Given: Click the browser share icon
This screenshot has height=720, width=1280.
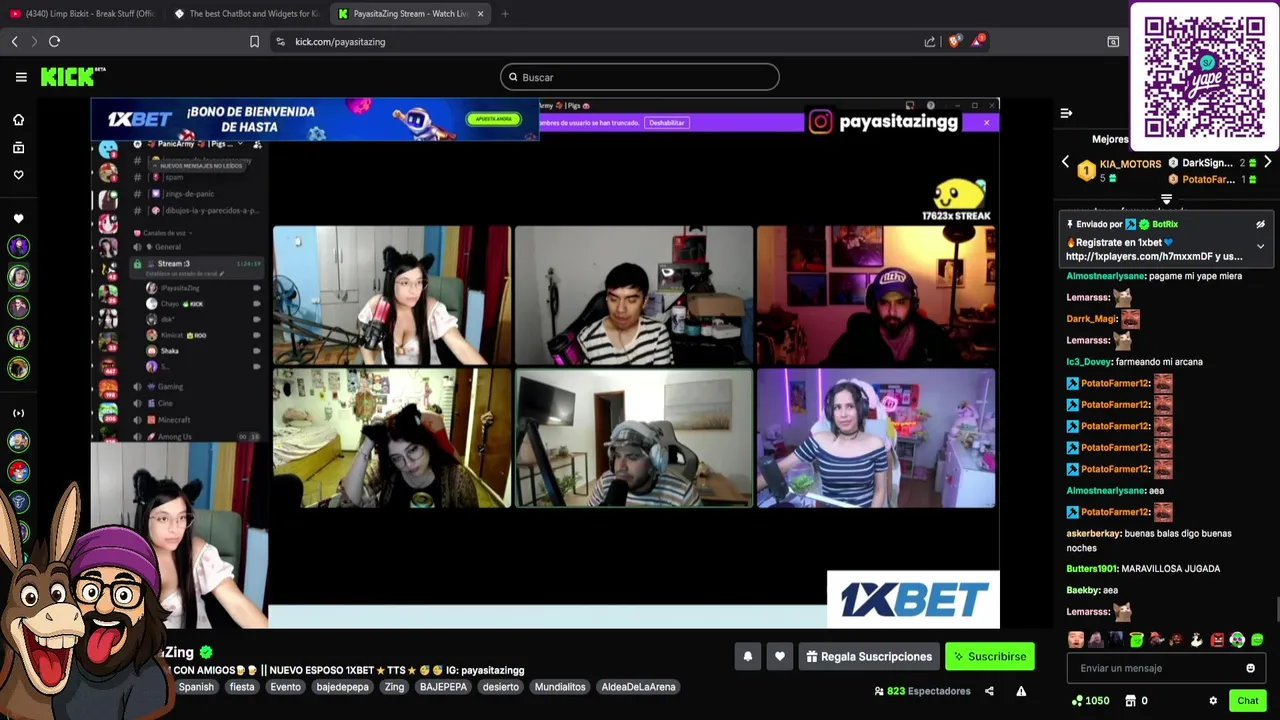Looking at the screenshot, I should coord(930,41).
